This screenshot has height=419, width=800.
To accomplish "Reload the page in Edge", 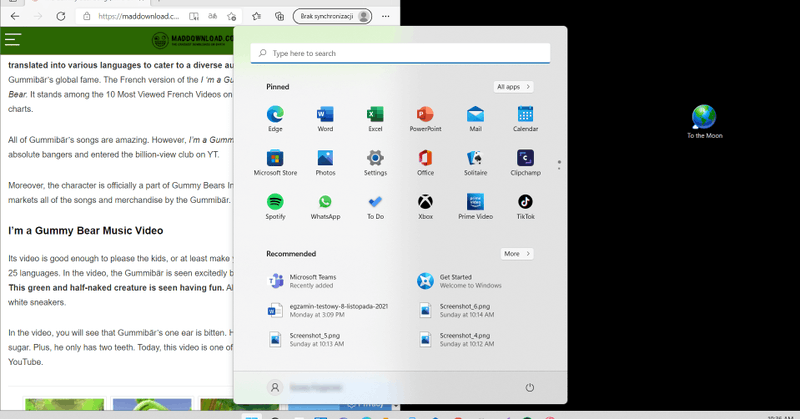I will [61, 16].
